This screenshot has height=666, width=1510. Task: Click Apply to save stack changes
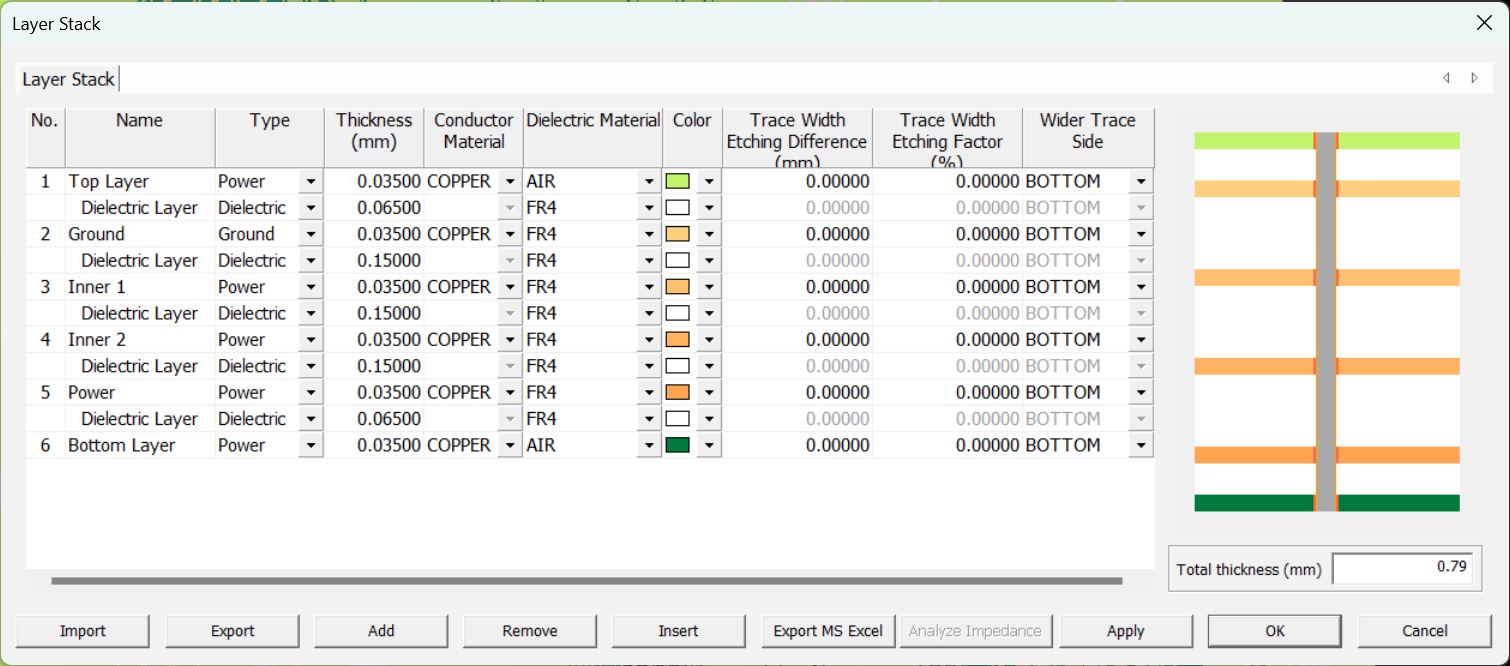coord(1125,631)
